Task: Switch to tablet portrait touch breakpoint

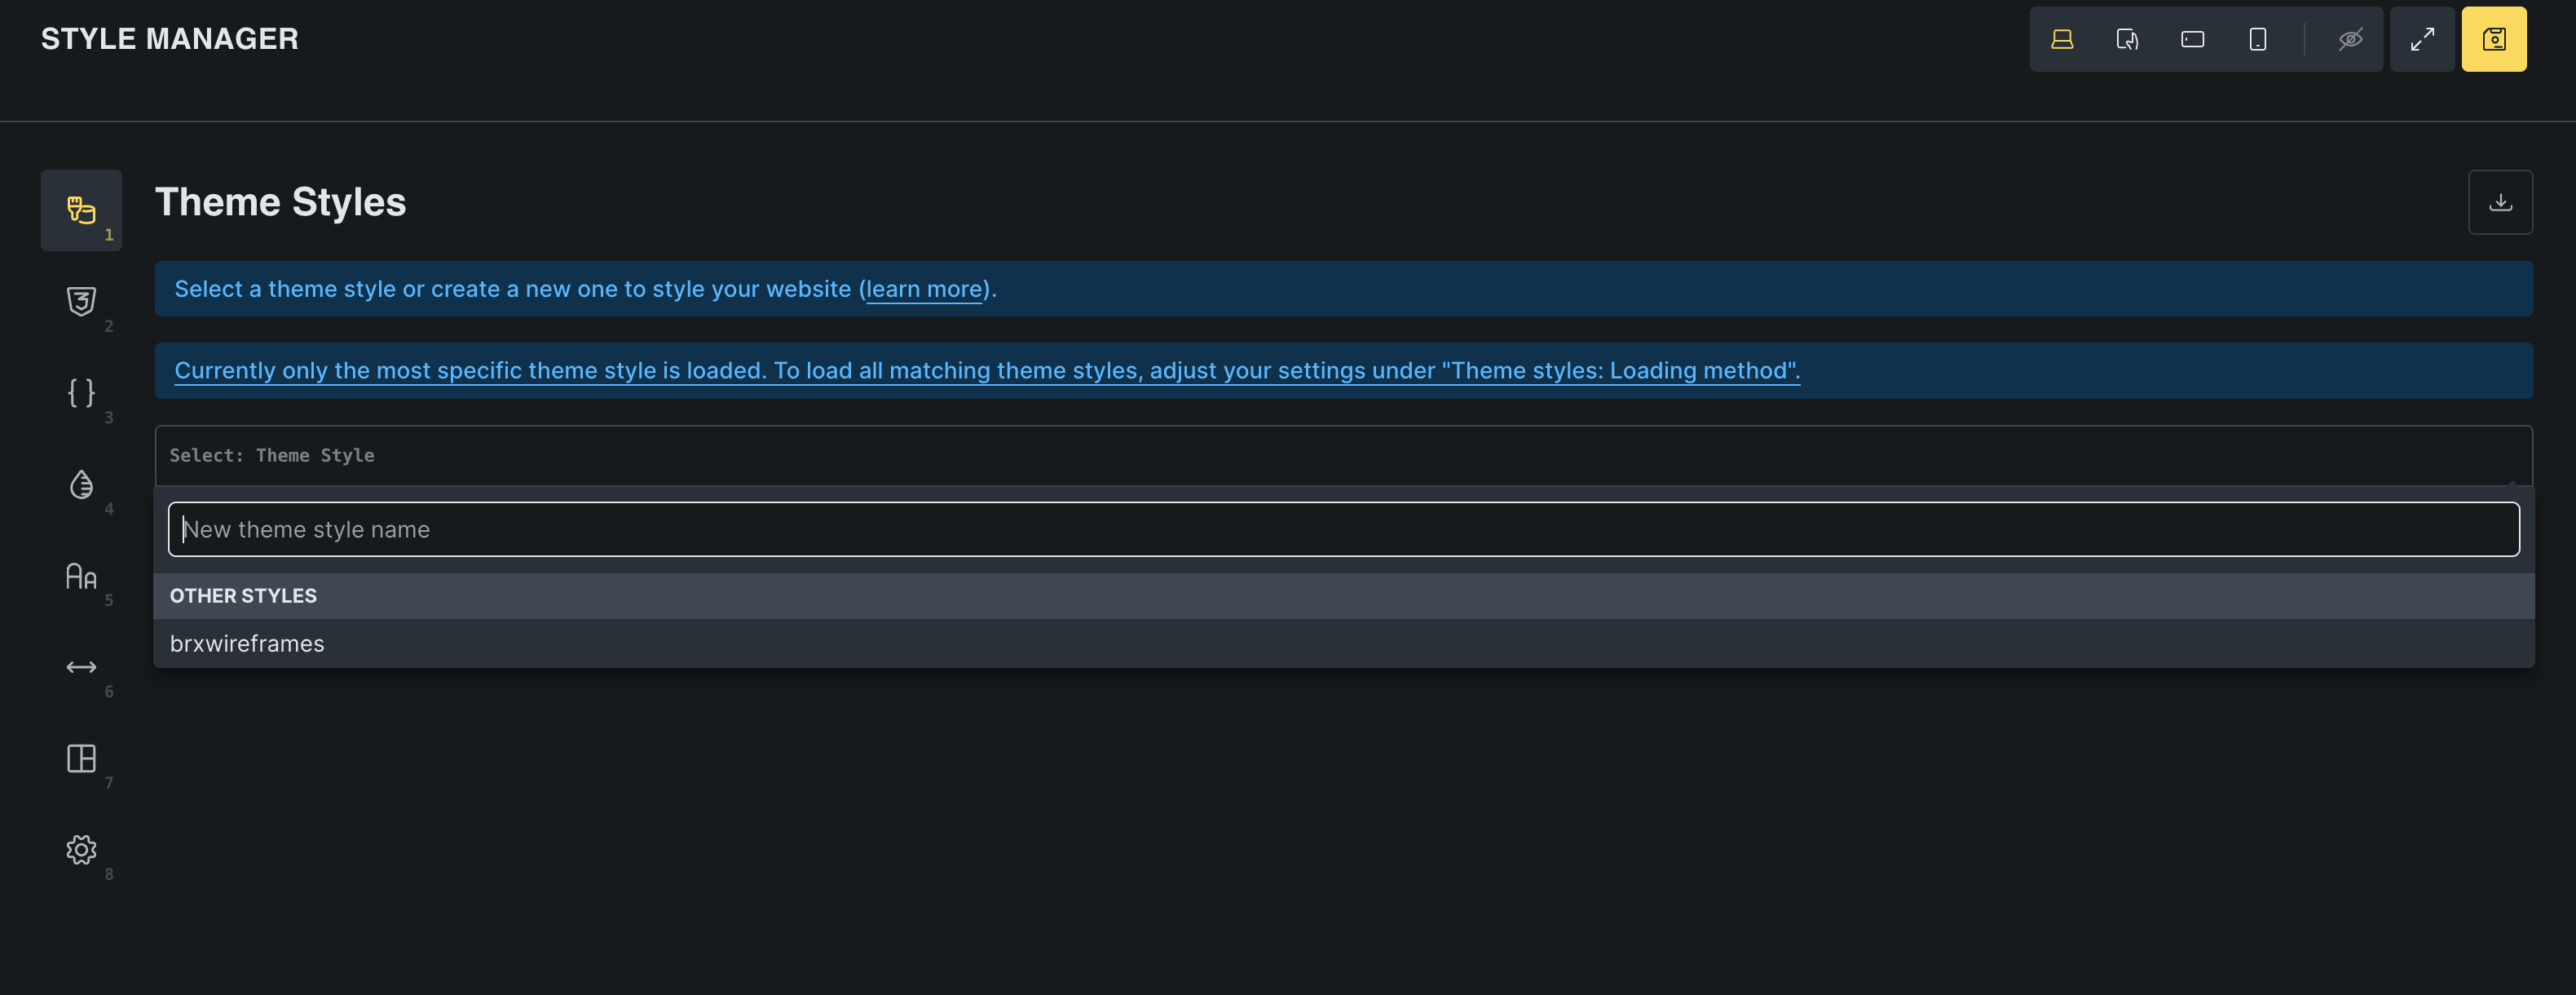Action: (2127, 39)
